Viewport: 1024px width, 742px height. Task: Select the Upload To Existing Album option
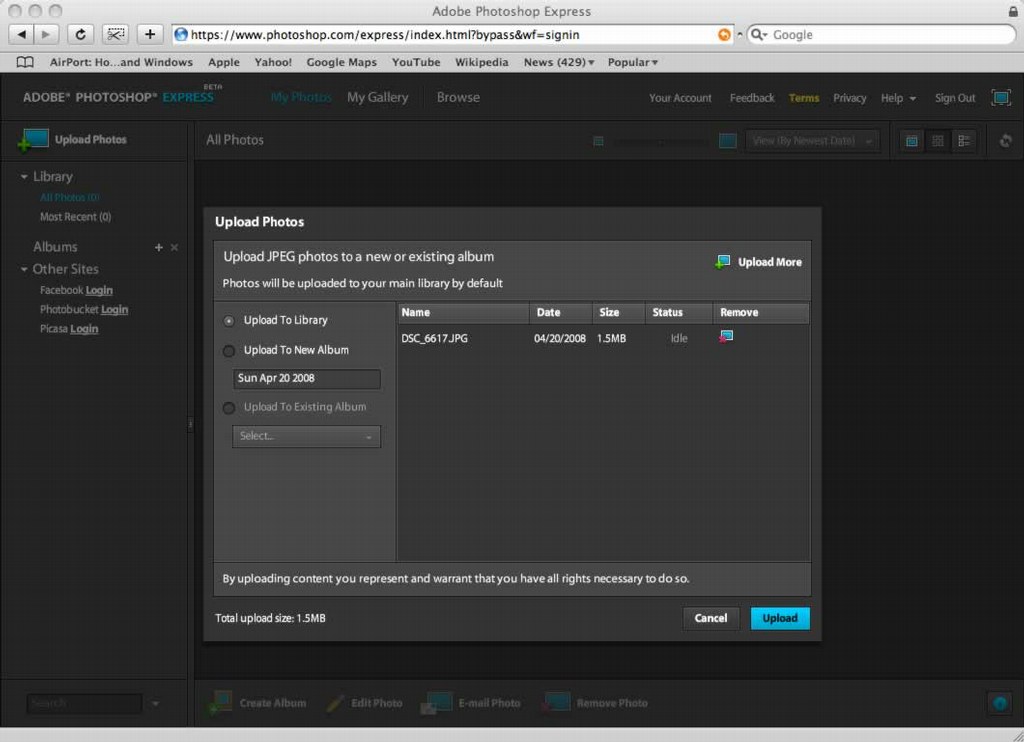(x=229, y=408)
